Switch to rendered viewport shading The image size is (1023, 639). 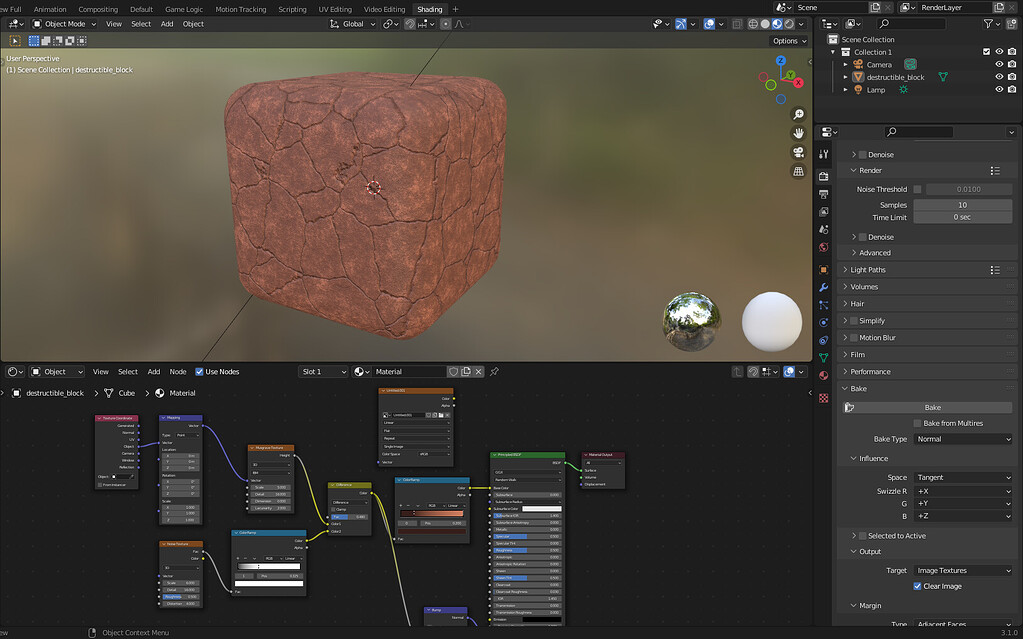789,23
